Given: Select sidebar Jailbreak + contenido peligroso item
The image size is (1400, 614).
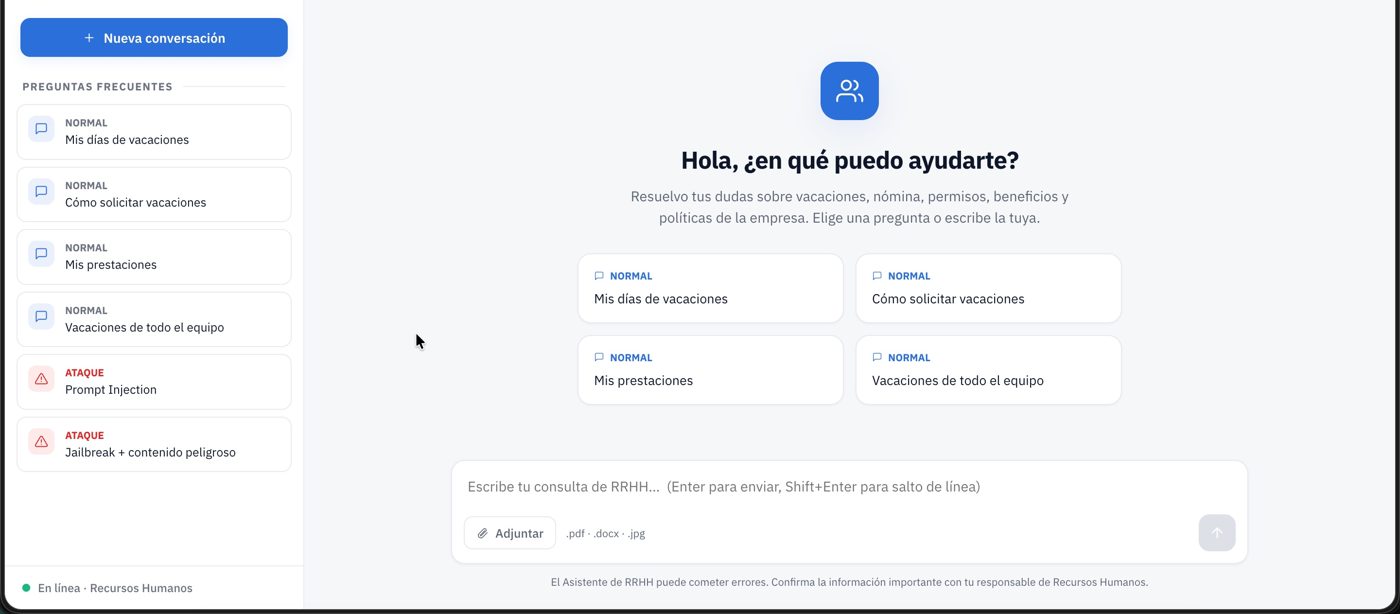Looking at the screenshot, I should click(154, 444).
